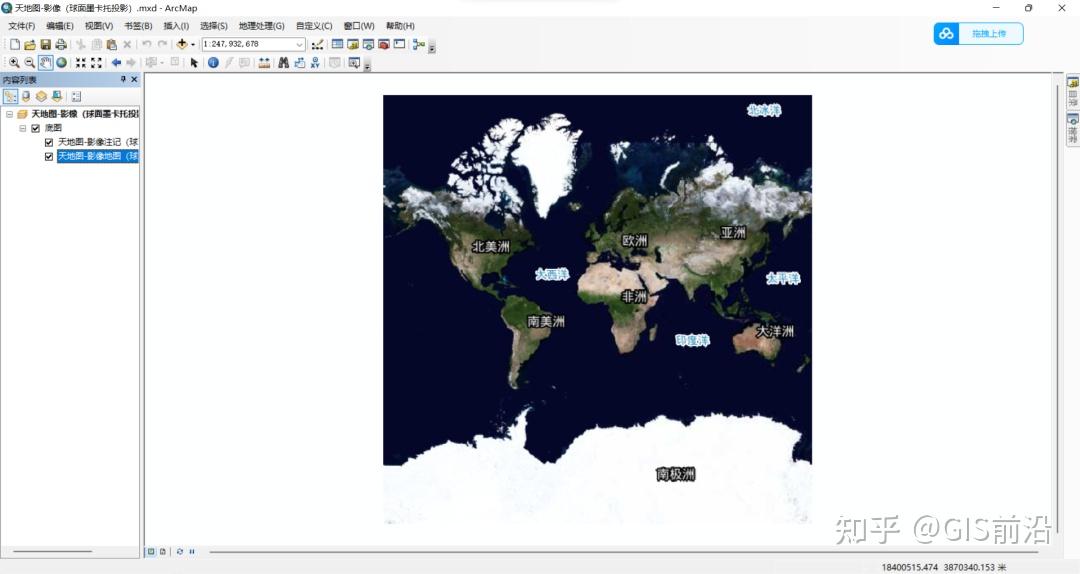
Task: Print the map
Action: [x=61, y=45]
